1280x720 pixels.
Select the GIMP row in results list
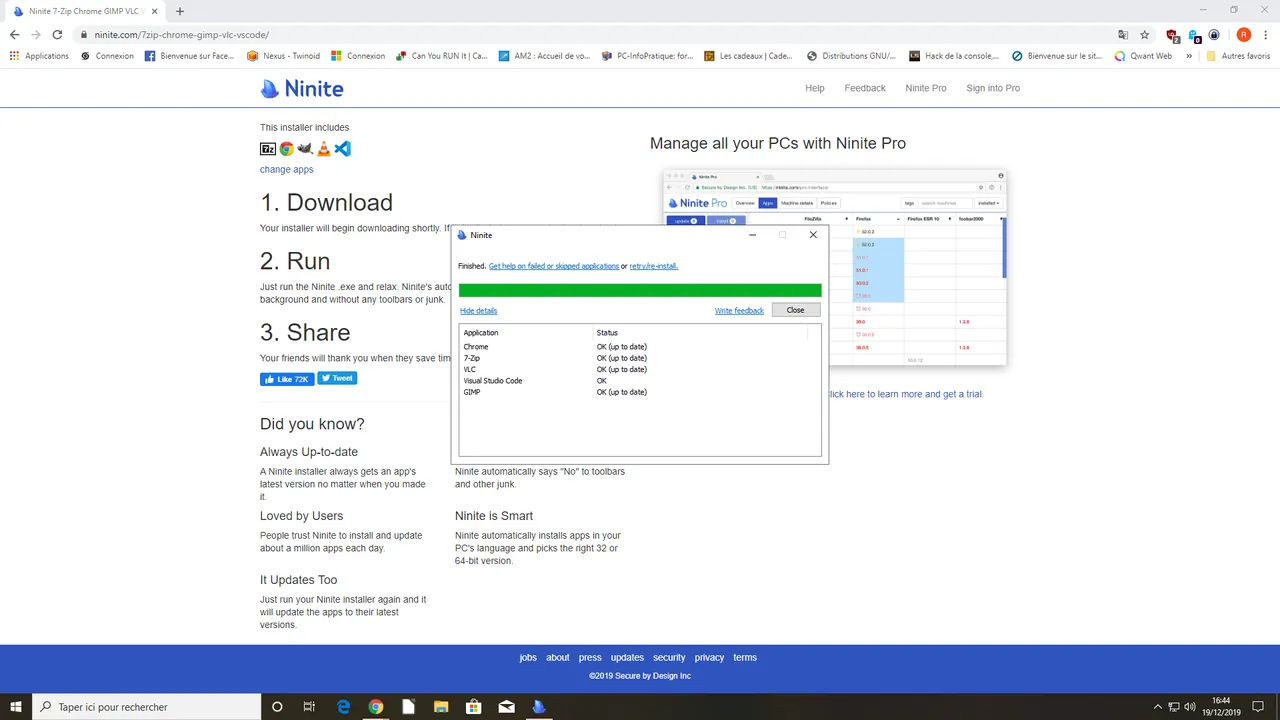pyautogui.click(x=640, y=392)
